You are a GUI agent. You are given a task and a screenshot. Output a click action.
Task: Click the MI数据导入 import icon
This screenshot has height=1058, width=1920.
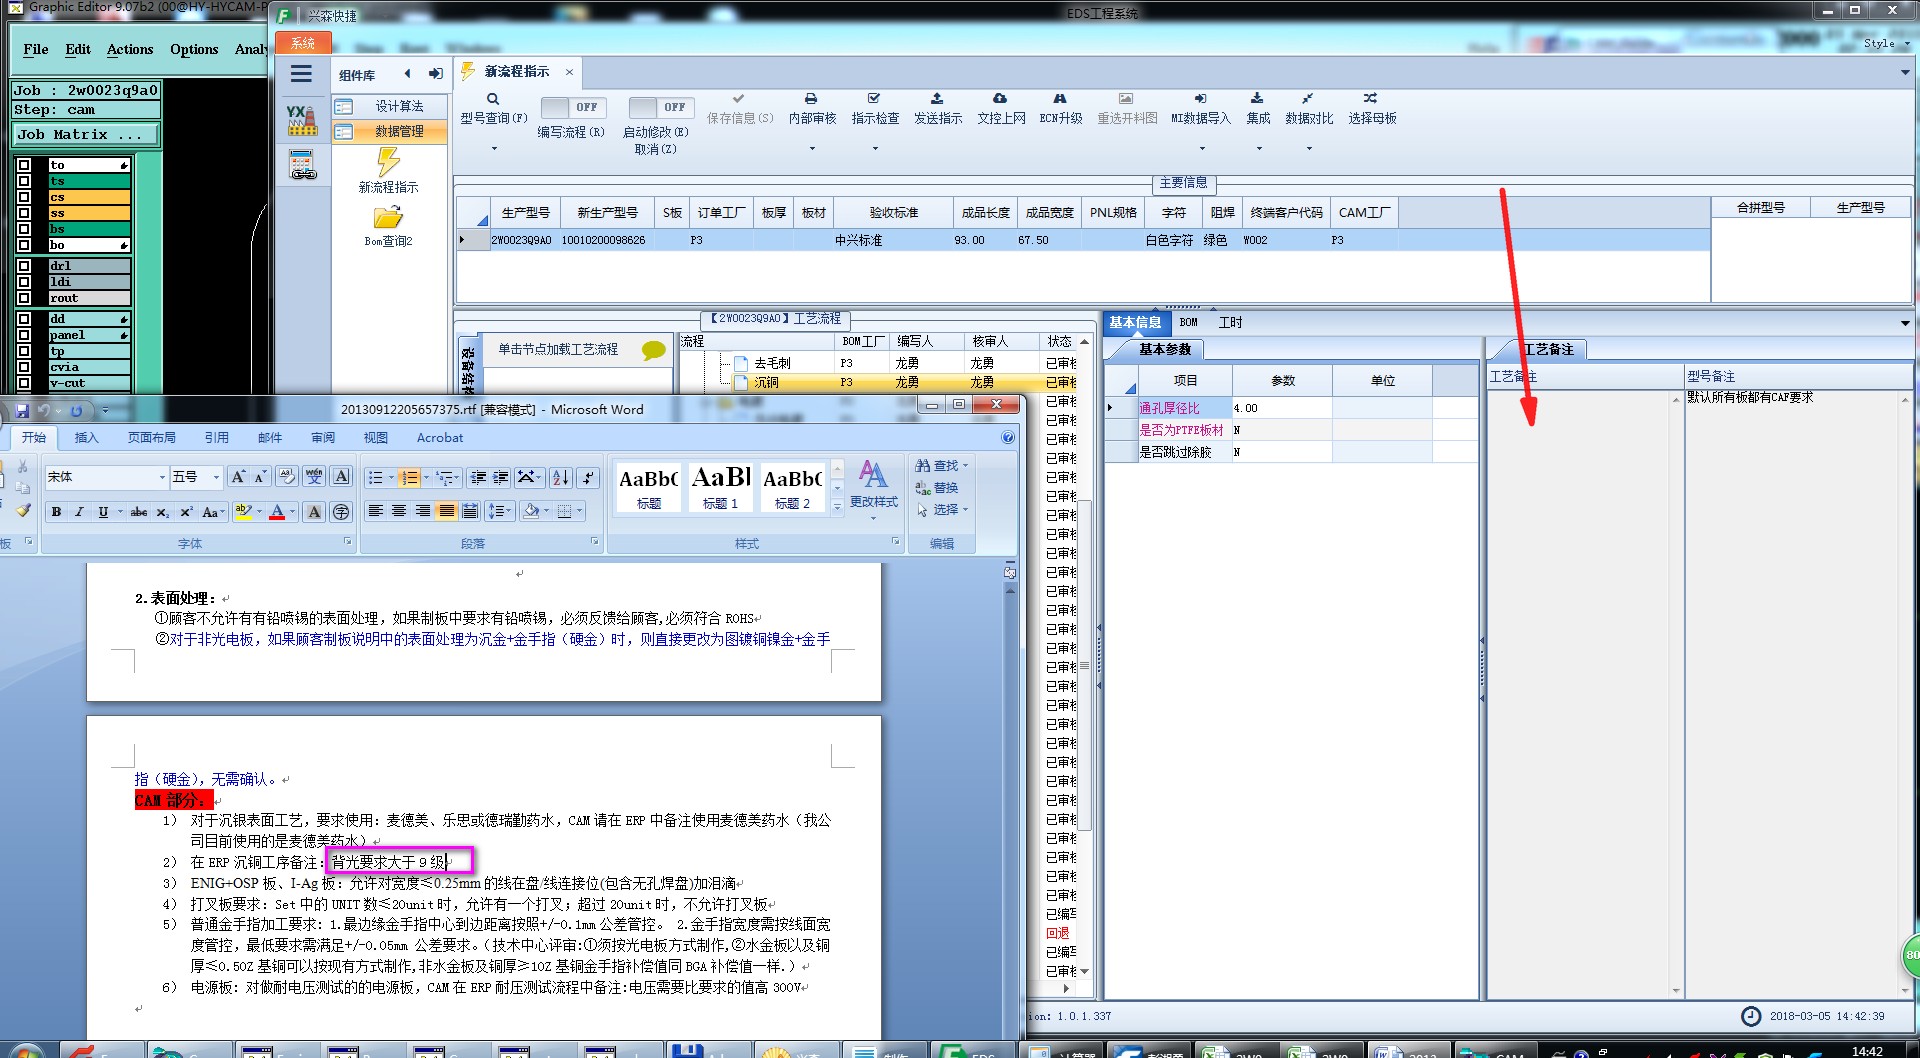click(1200, 99)
